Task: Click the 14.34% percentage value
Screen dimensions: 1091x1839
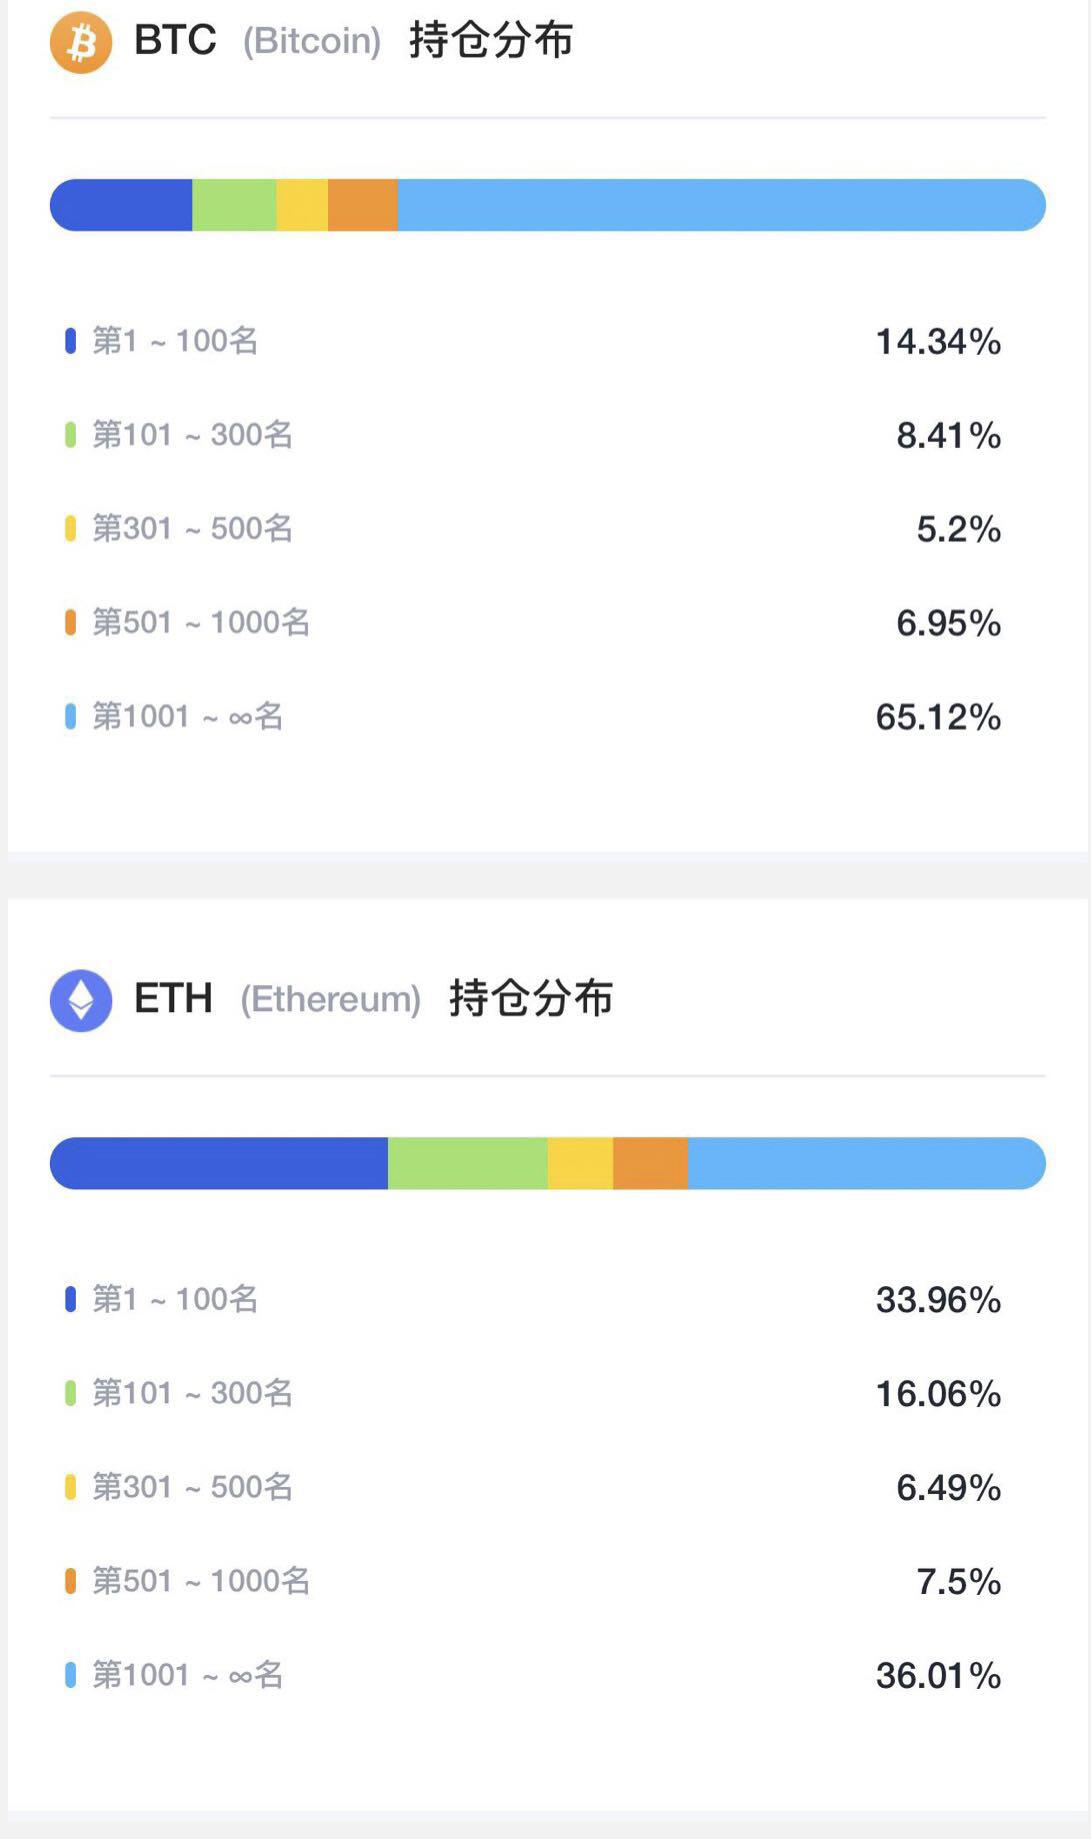Action: (936, 341)
